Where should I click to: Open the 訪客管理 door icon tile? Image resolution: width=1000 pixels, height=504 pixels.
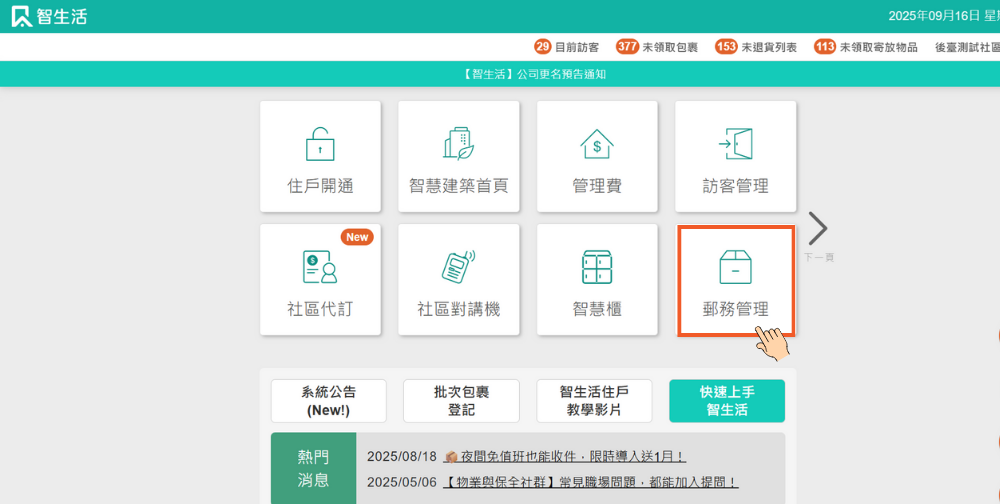[x=735, y=156]
